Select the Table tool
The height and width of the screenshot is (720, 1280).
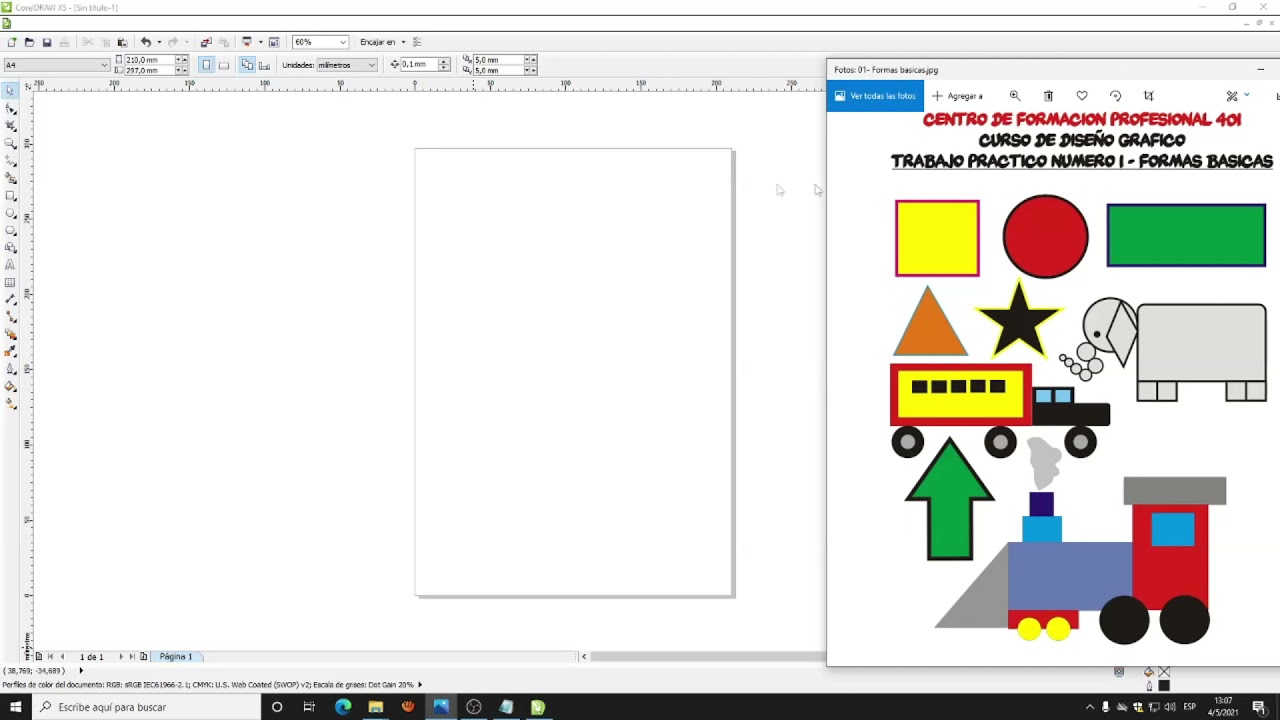pyautogui.click(x=11, y=282)
